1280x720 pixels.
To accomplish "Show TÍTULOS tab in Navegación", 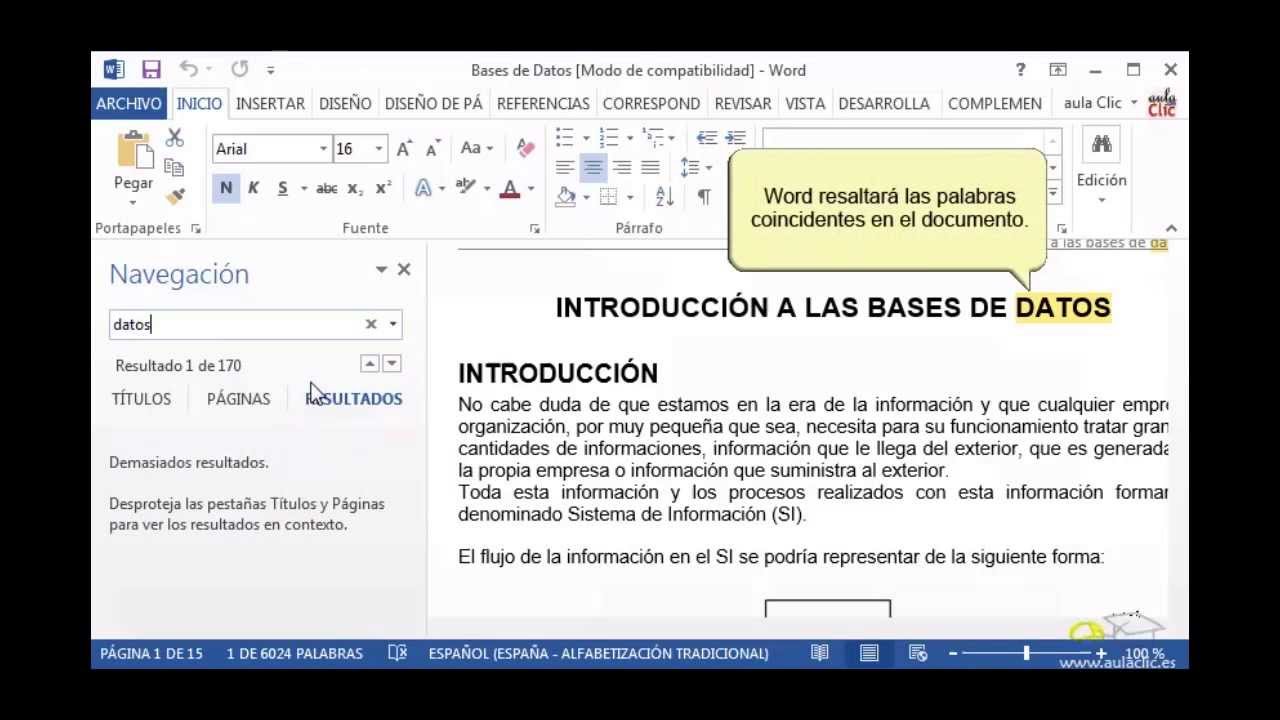I will click(x=141, y=398).
